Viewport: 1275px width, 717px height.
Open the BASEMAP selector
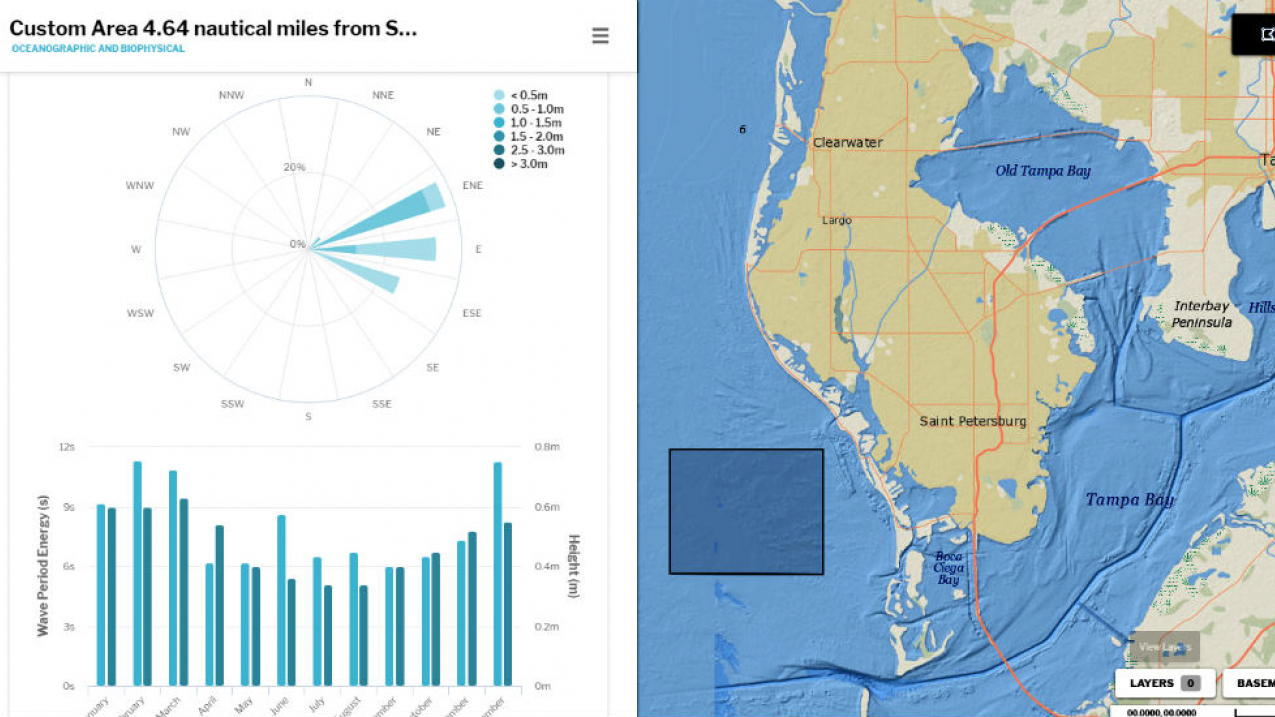[x=1253, y=682]
